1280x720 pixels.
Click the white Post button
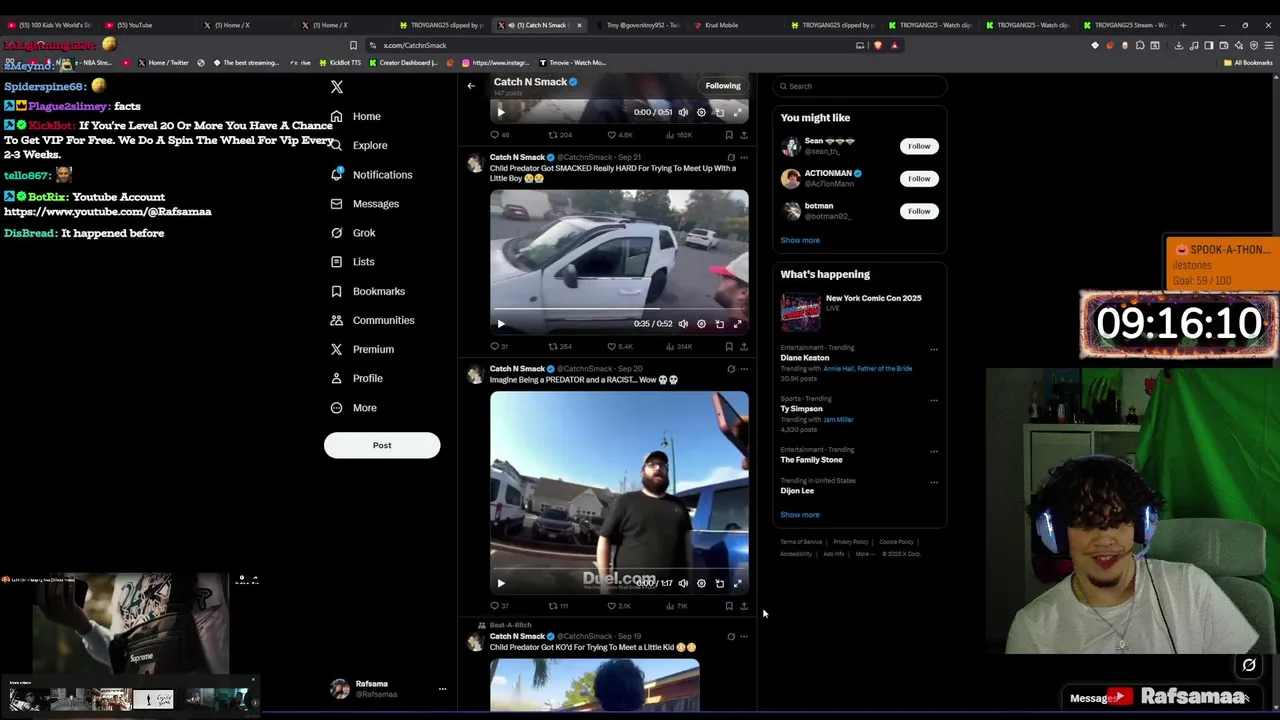pyautogui.click(x=382, y=445)
